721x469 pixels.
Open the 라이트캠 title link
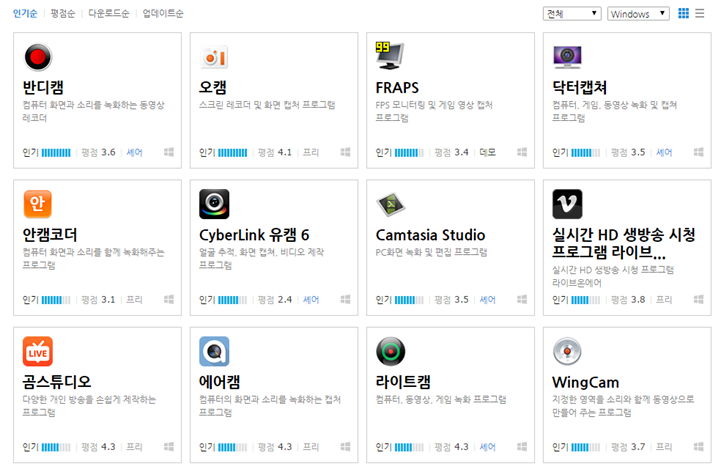coord(403,382)
